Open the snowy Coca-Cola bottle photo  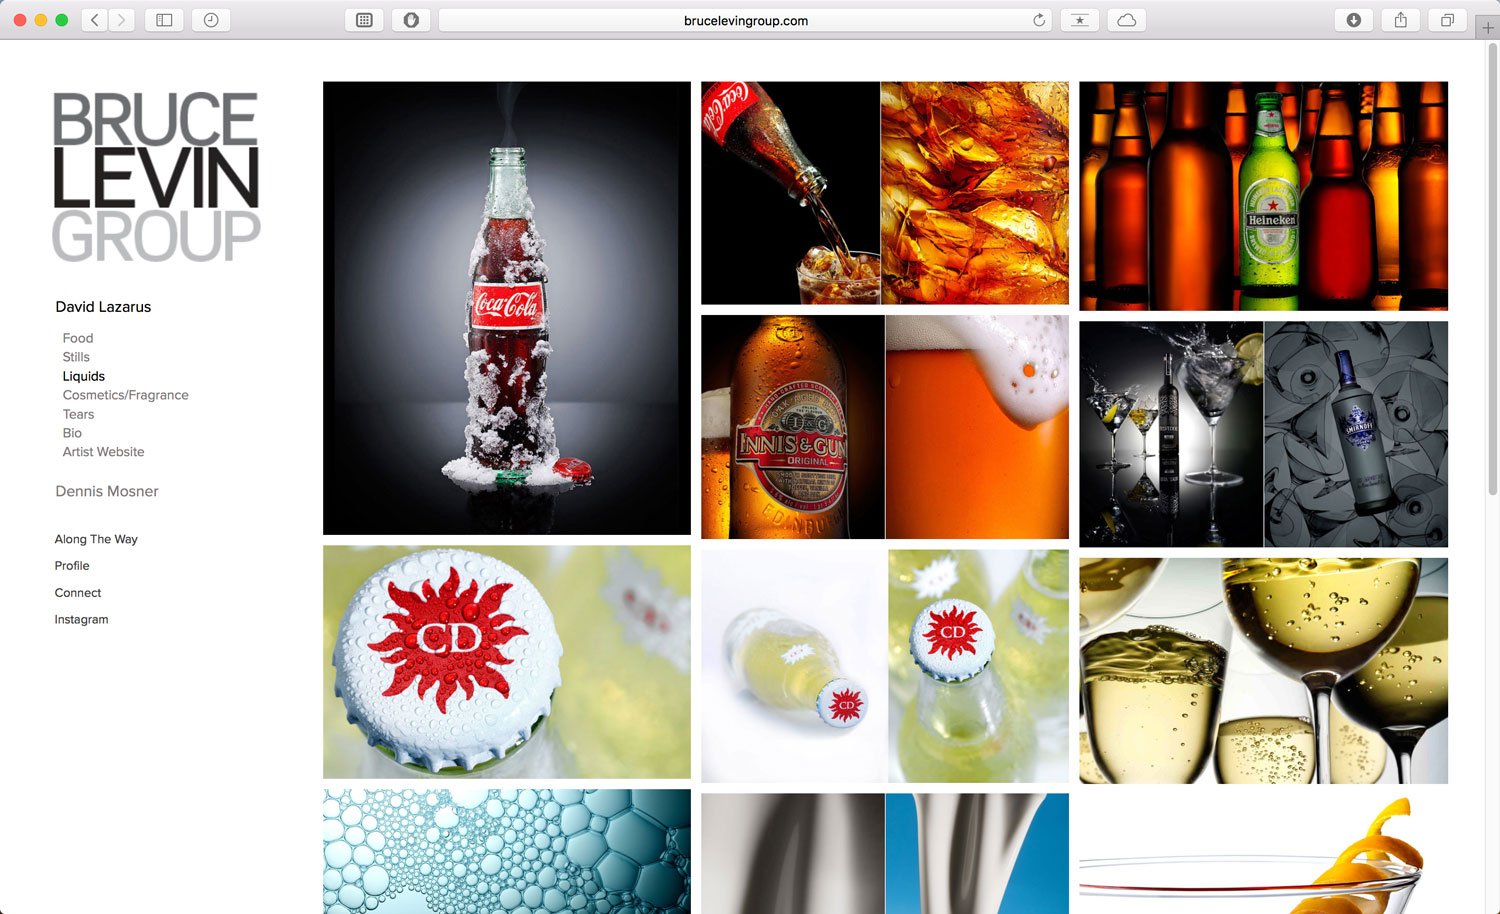506,308
